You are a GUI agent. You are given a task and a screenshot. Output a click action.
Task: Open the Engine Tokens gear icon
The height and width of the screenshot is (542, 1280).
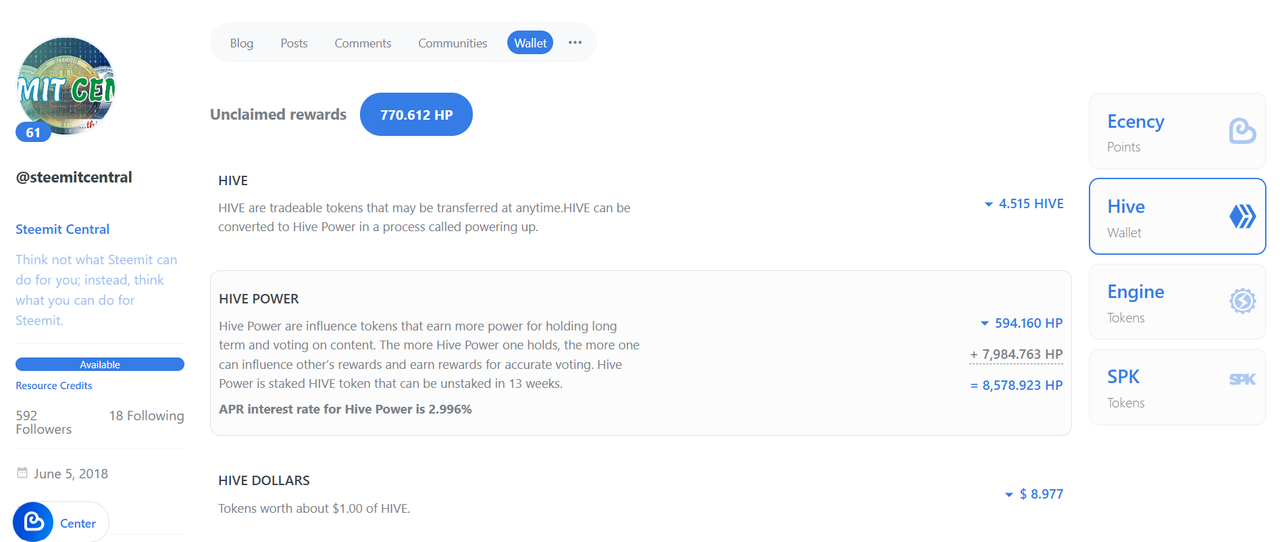pyautogui.click(x=1242, y=301)
